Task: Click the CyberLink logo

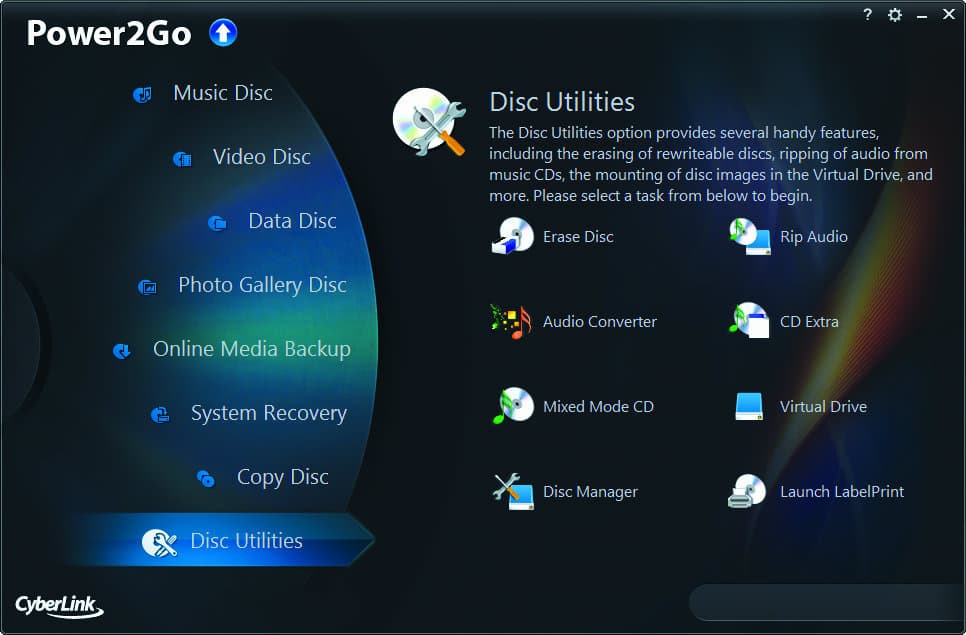Action: [58, 605]
